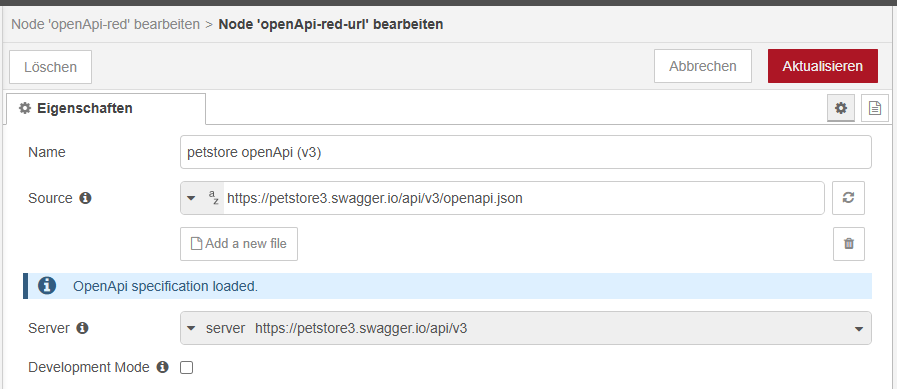Screen dimensions: 897x389
Task: Click the info icon in loaded message
Action: [x=47, y=286]
